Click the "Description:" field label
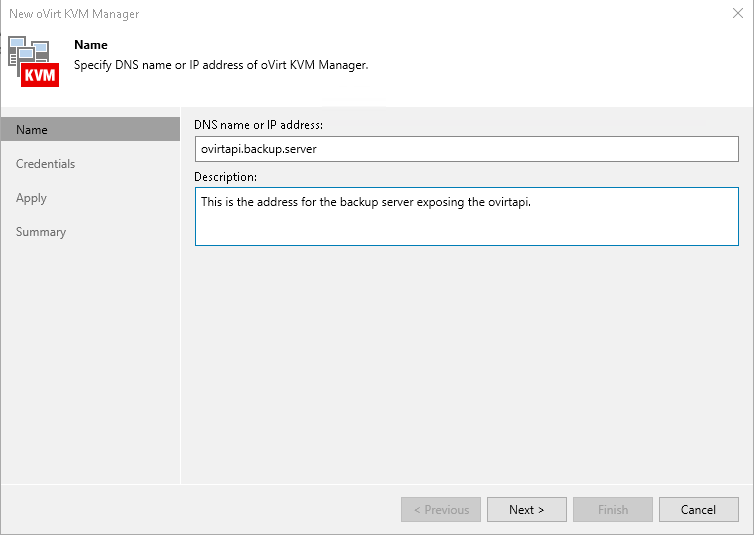The width and height of the screenshot is (754, 535). point(226,177)
